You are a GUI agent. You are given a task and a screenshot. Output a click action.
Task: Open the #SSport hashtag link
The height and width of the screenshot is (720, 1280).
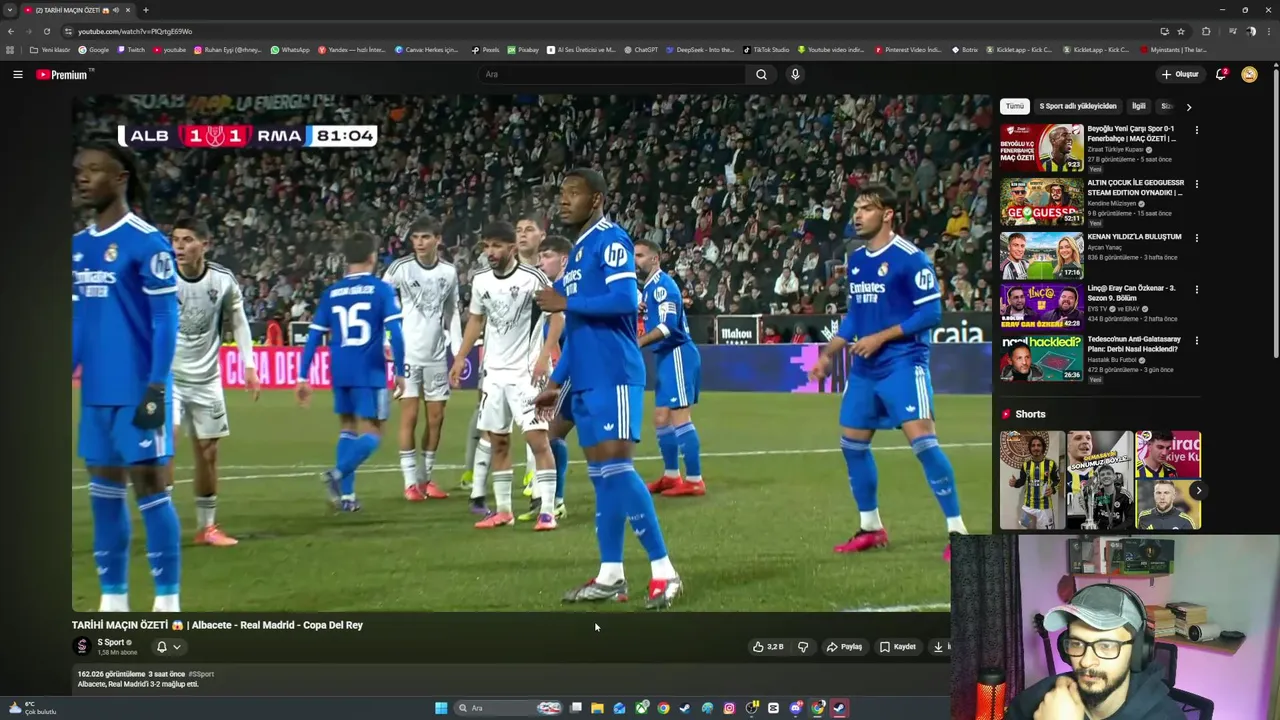pos(201,674)
